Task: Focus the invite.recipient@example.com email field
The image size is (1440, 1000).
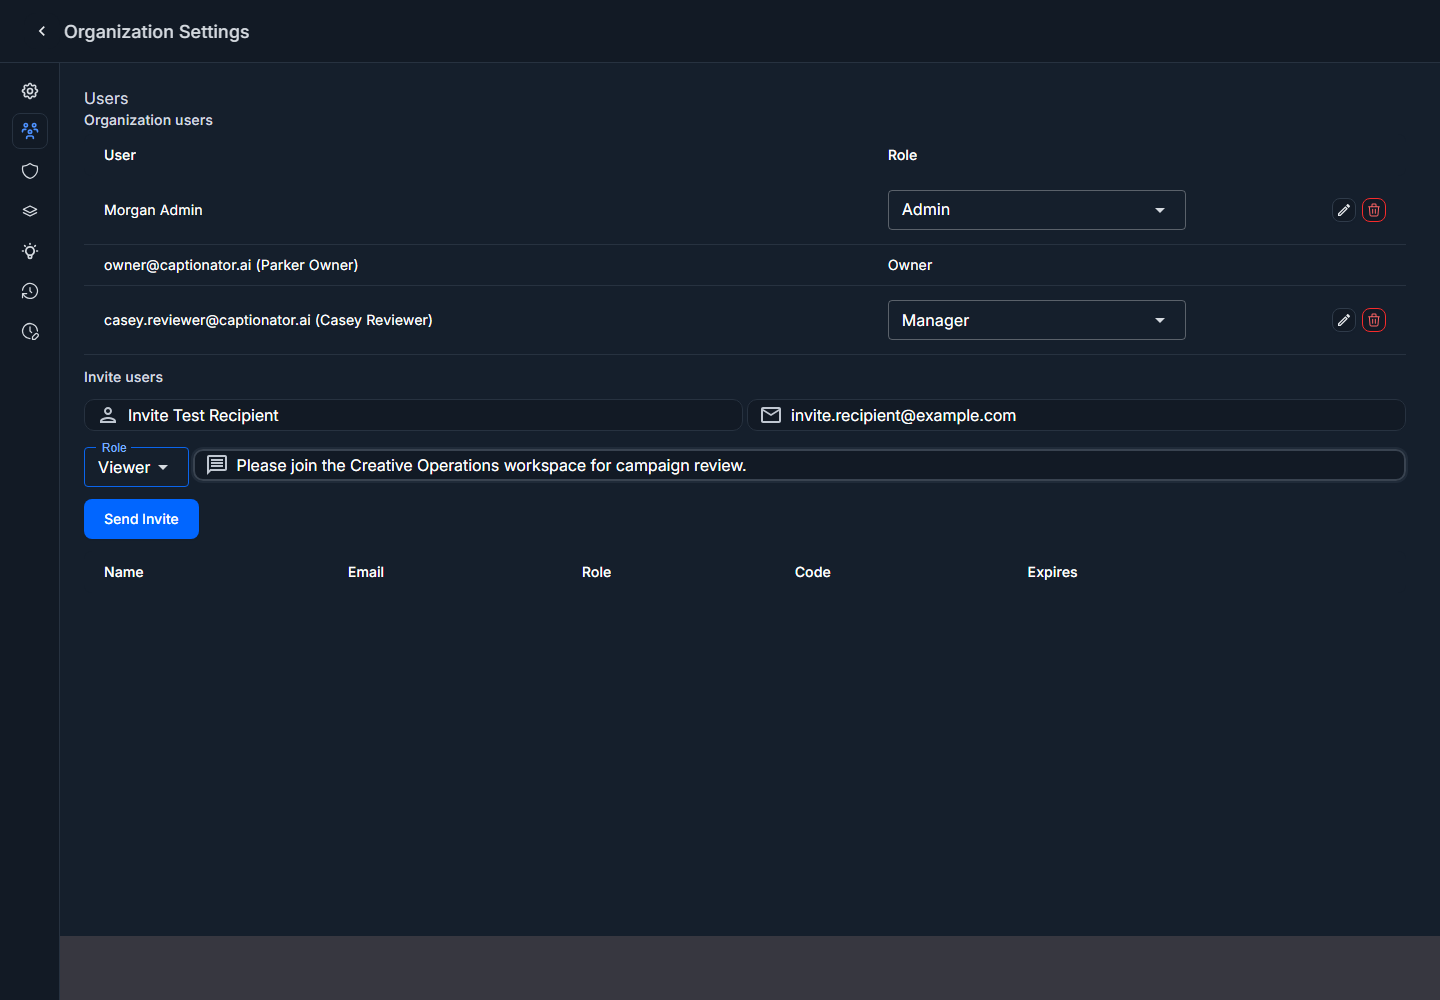Action: 1076,415
